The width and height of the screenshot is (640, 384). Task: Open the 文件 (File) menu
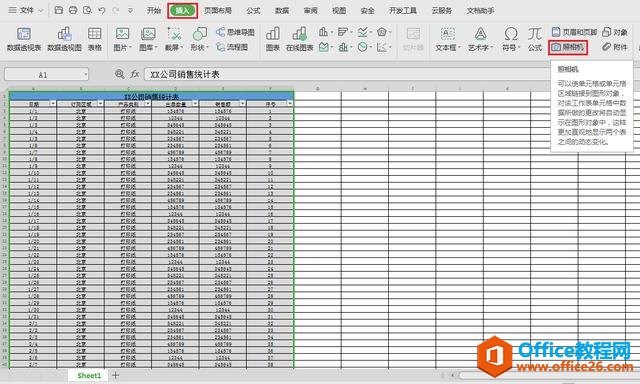click(x=26, y=10)
